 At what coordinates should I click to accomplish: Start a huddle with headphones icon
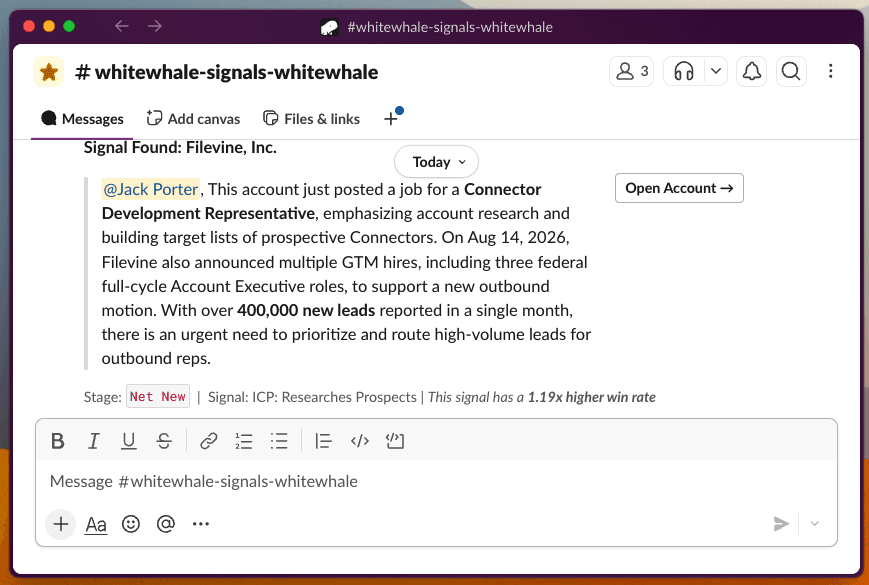(x=684, y=71)
